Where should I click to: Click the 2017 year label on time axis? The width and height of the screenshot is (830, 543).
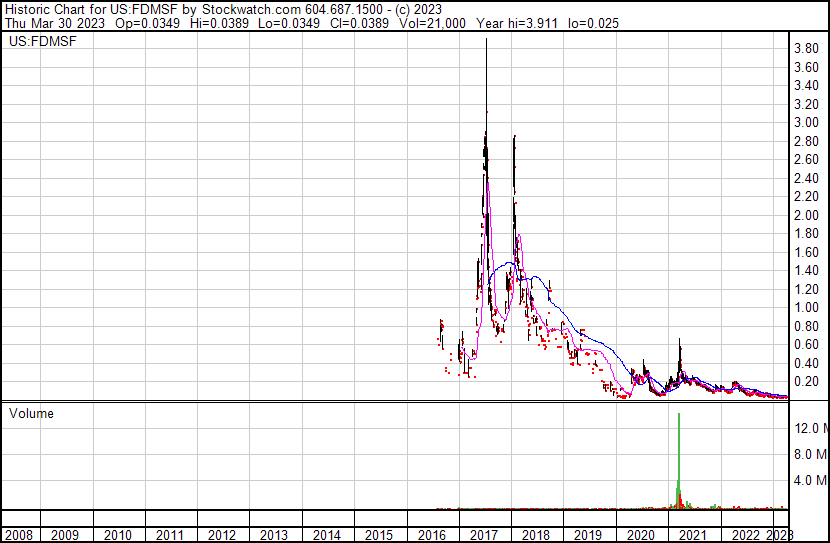(x=484, y=535)
